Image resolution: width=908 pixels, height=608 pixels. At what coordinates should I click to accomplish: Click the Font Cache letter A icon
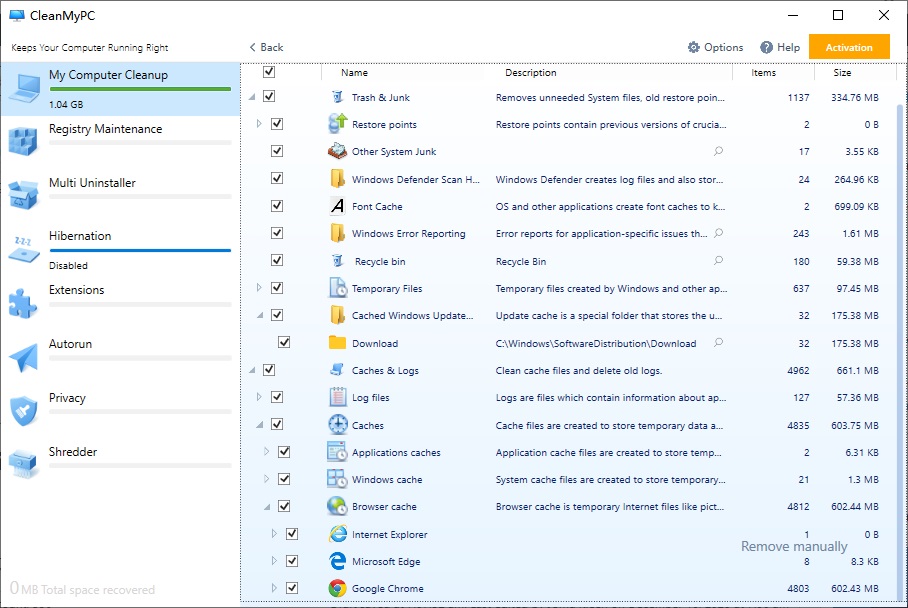[337, 206]
